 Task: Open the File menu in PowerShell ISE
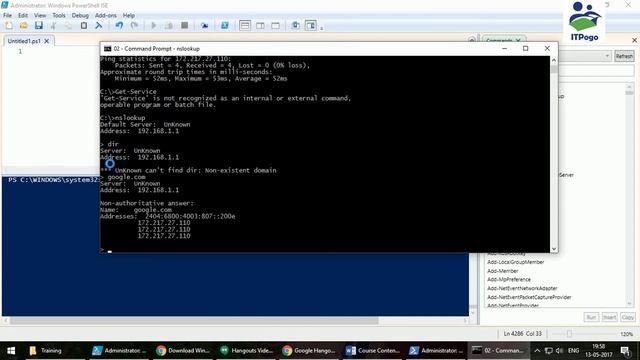coord(7,15)
